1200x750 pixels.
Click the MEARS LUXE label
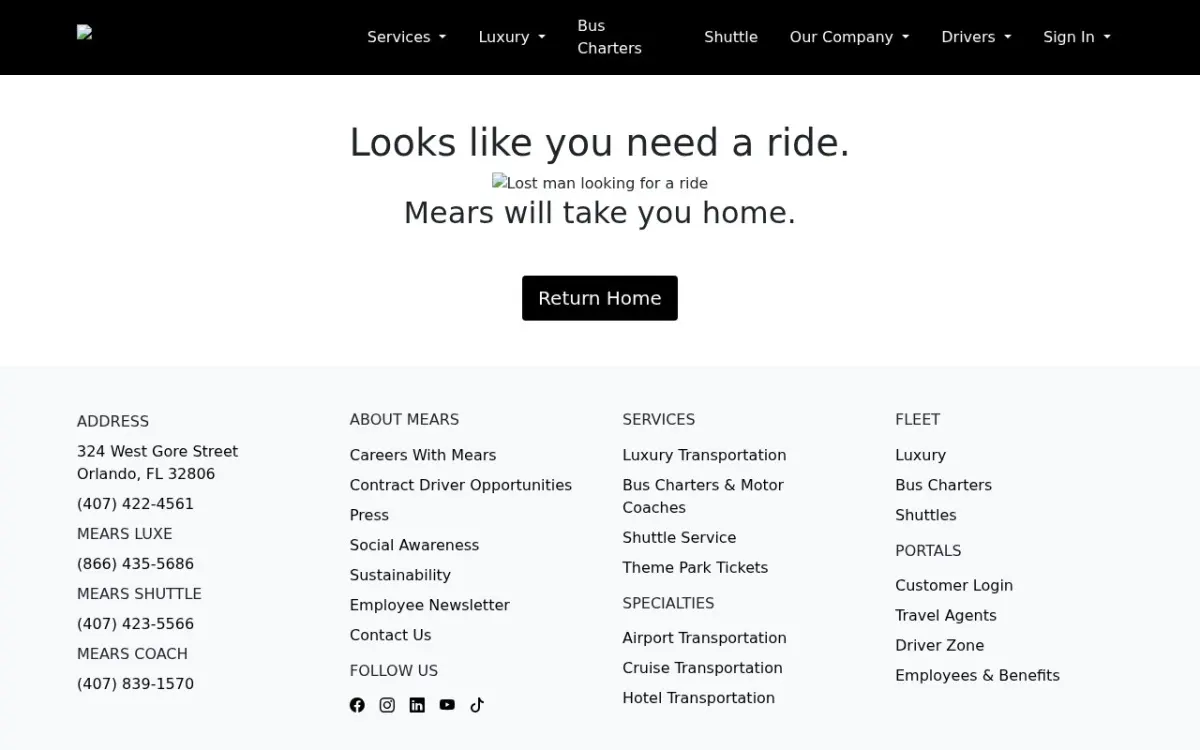click(x=124, y=534)
